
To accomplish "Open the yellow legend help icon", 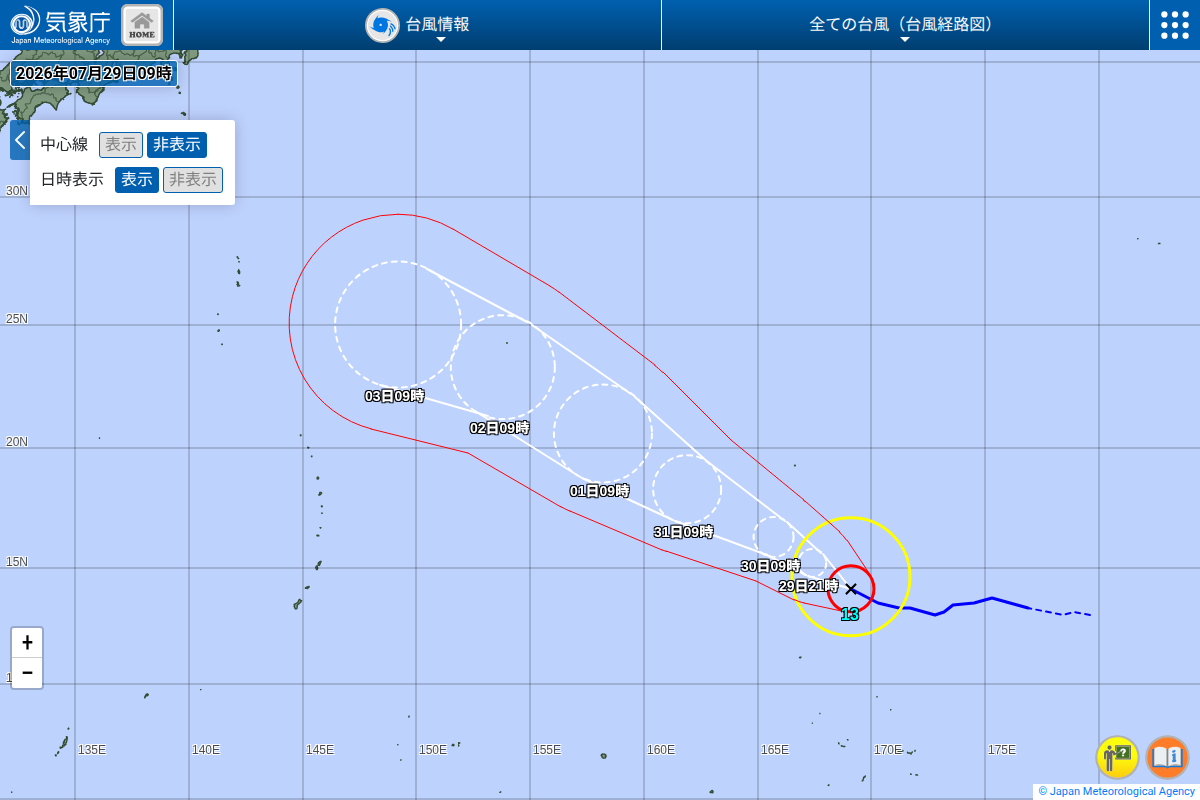I will point(1117,757).
